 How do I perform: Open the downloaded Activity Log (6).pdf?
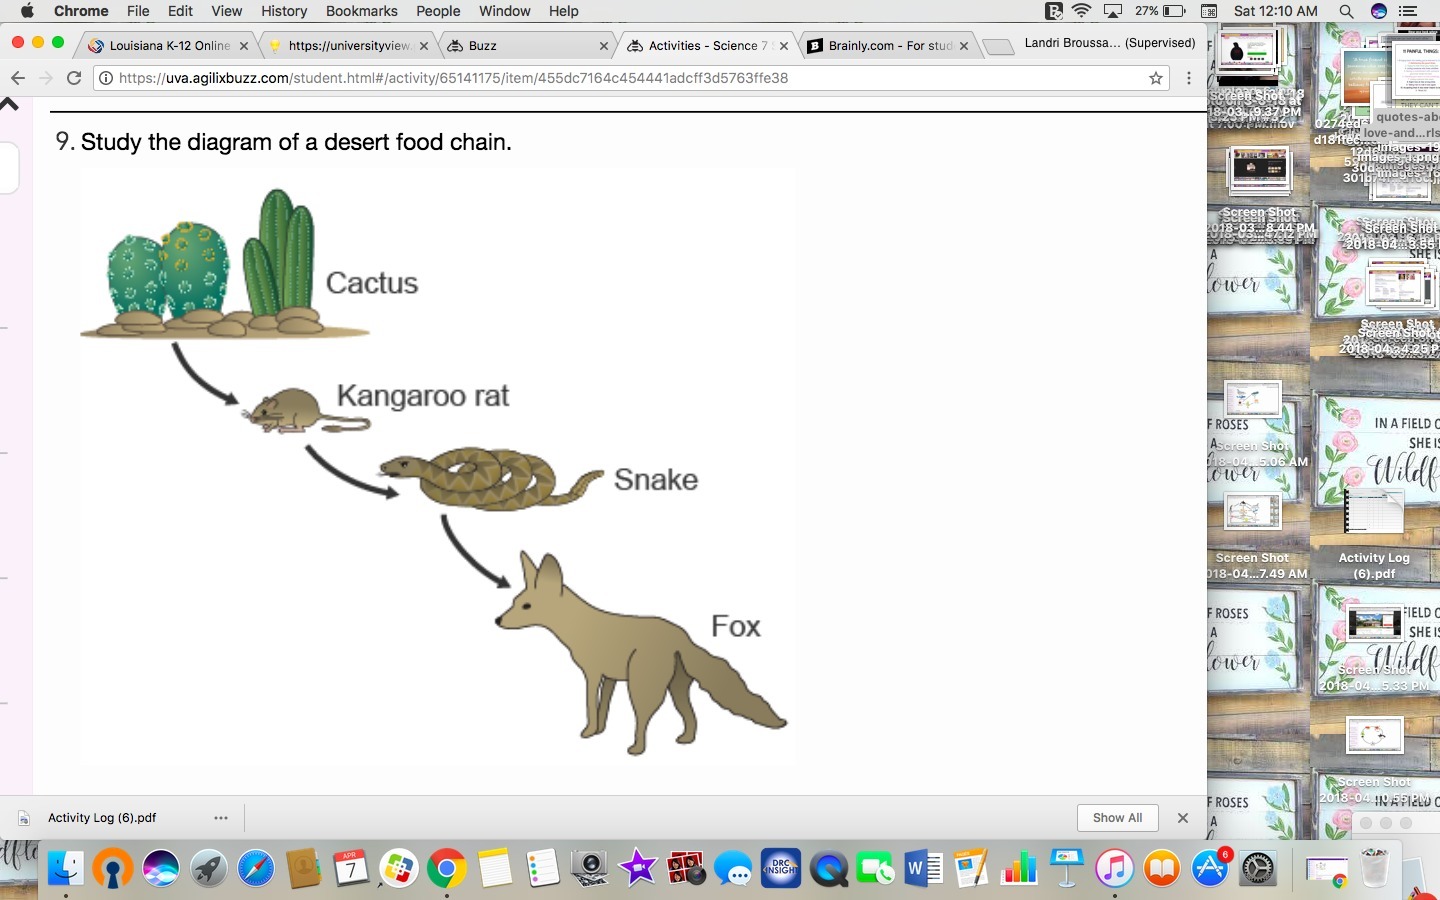click(x=102, y=818)
